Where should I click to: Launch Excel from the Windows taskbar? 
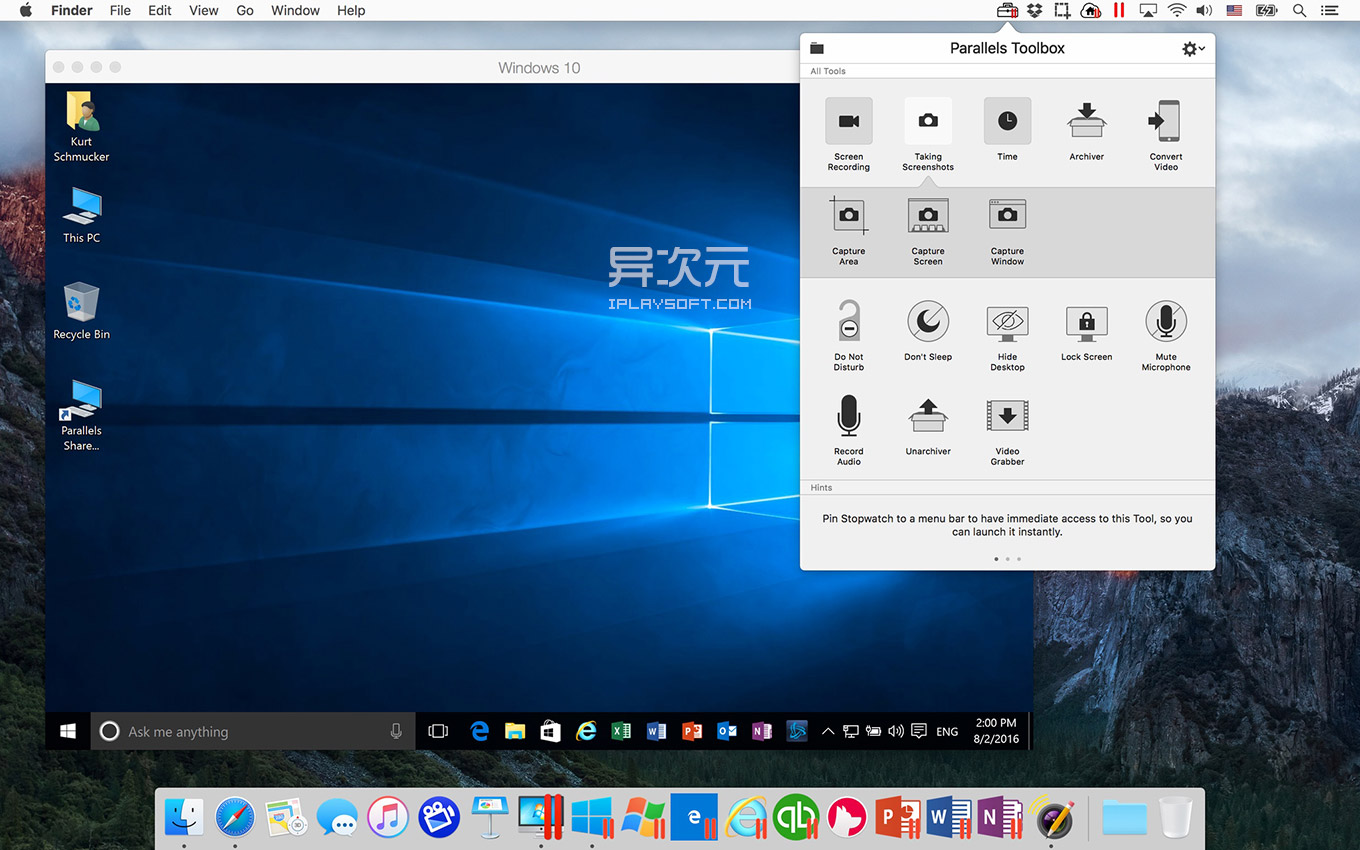pos(621,731)
